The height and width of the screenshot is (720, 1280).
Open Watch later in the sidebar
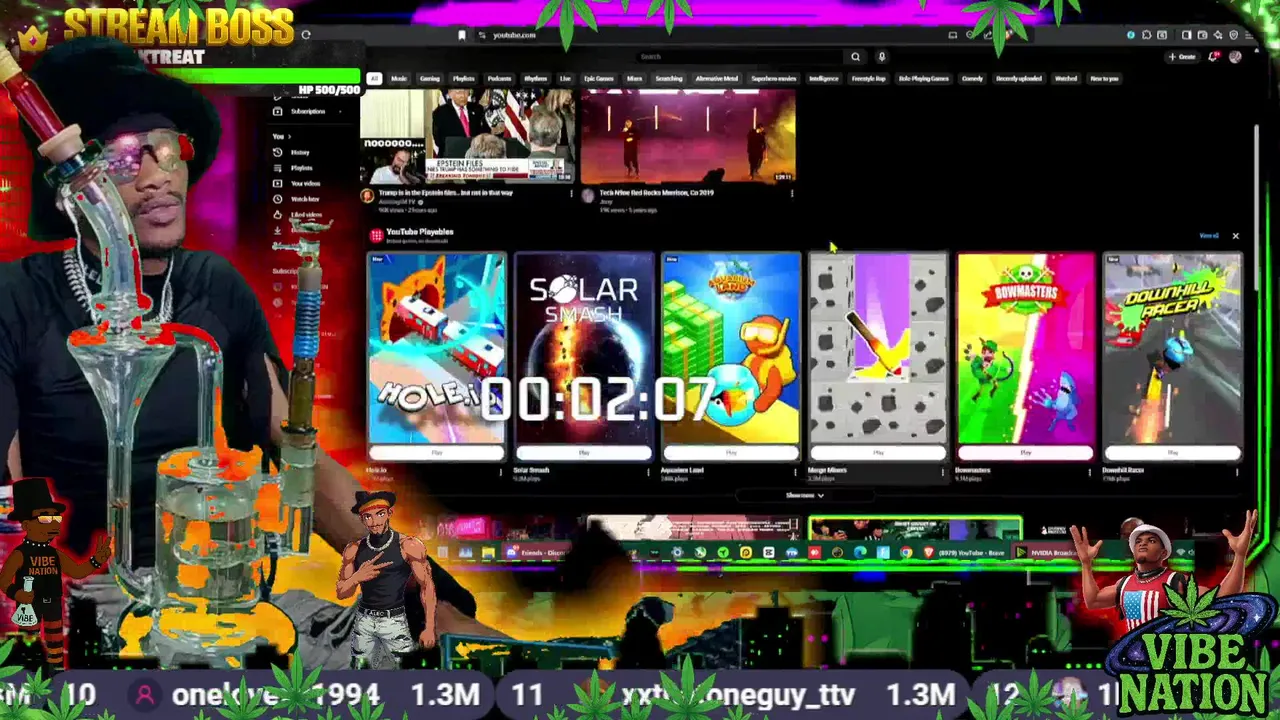[x=303, y=199]
